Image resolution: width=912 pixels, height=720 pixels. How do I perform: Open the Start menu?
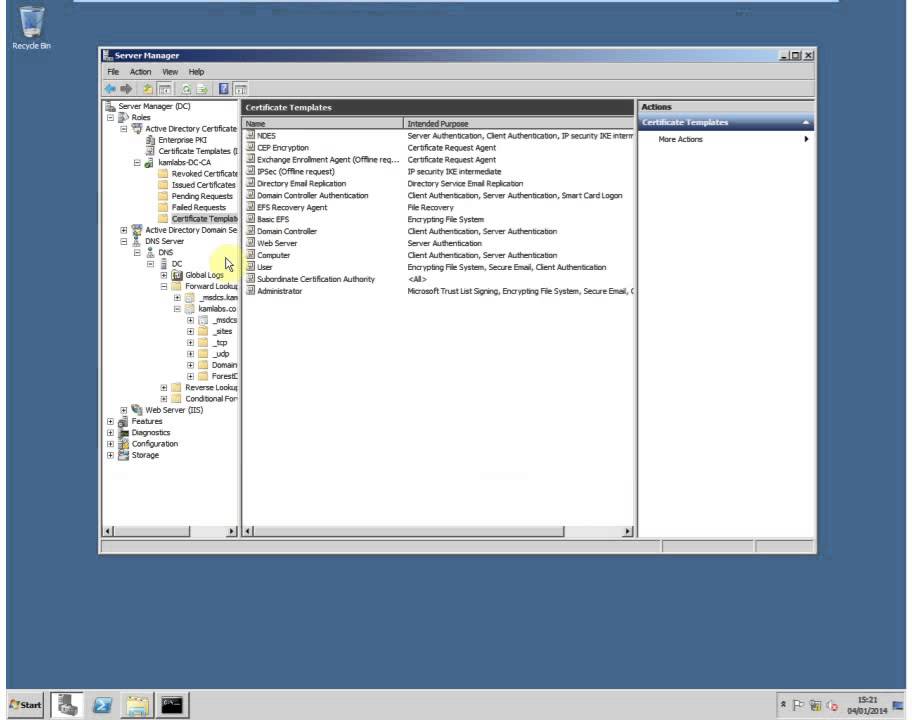tap(26, 705)
